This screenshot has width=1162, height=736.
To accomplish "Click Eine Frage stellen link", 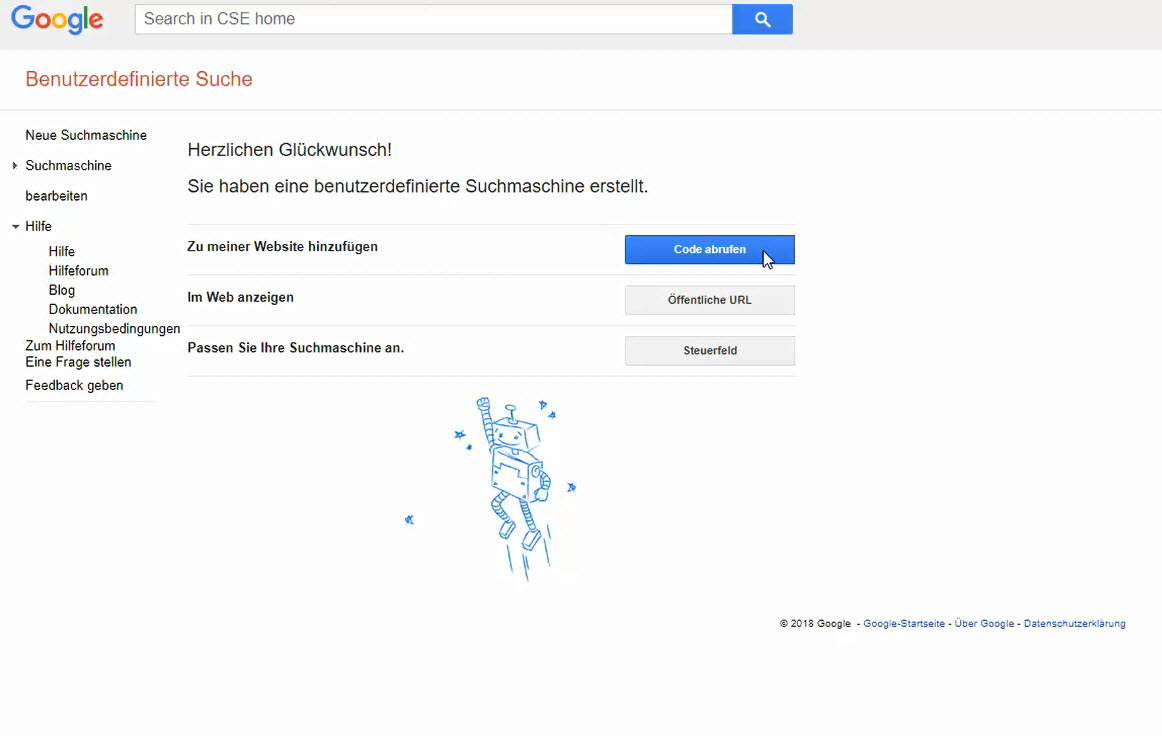I will click(x=78, y=362).
